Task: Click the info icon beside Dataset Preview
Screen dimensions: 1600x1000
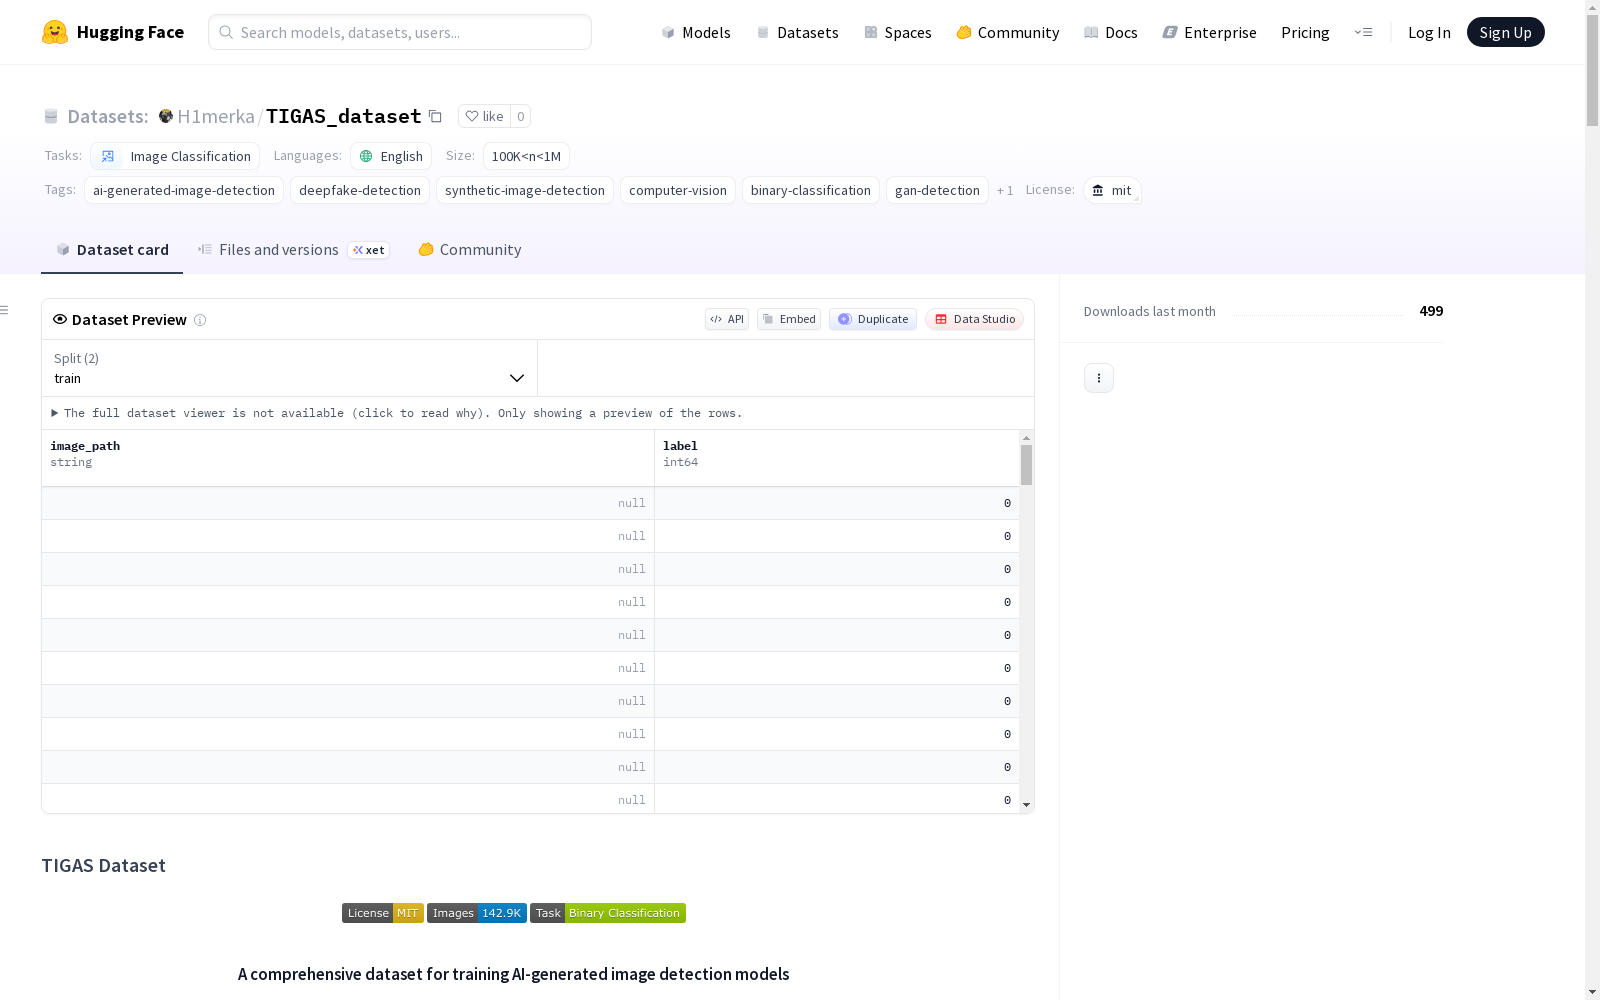Action: coord(200,320)
